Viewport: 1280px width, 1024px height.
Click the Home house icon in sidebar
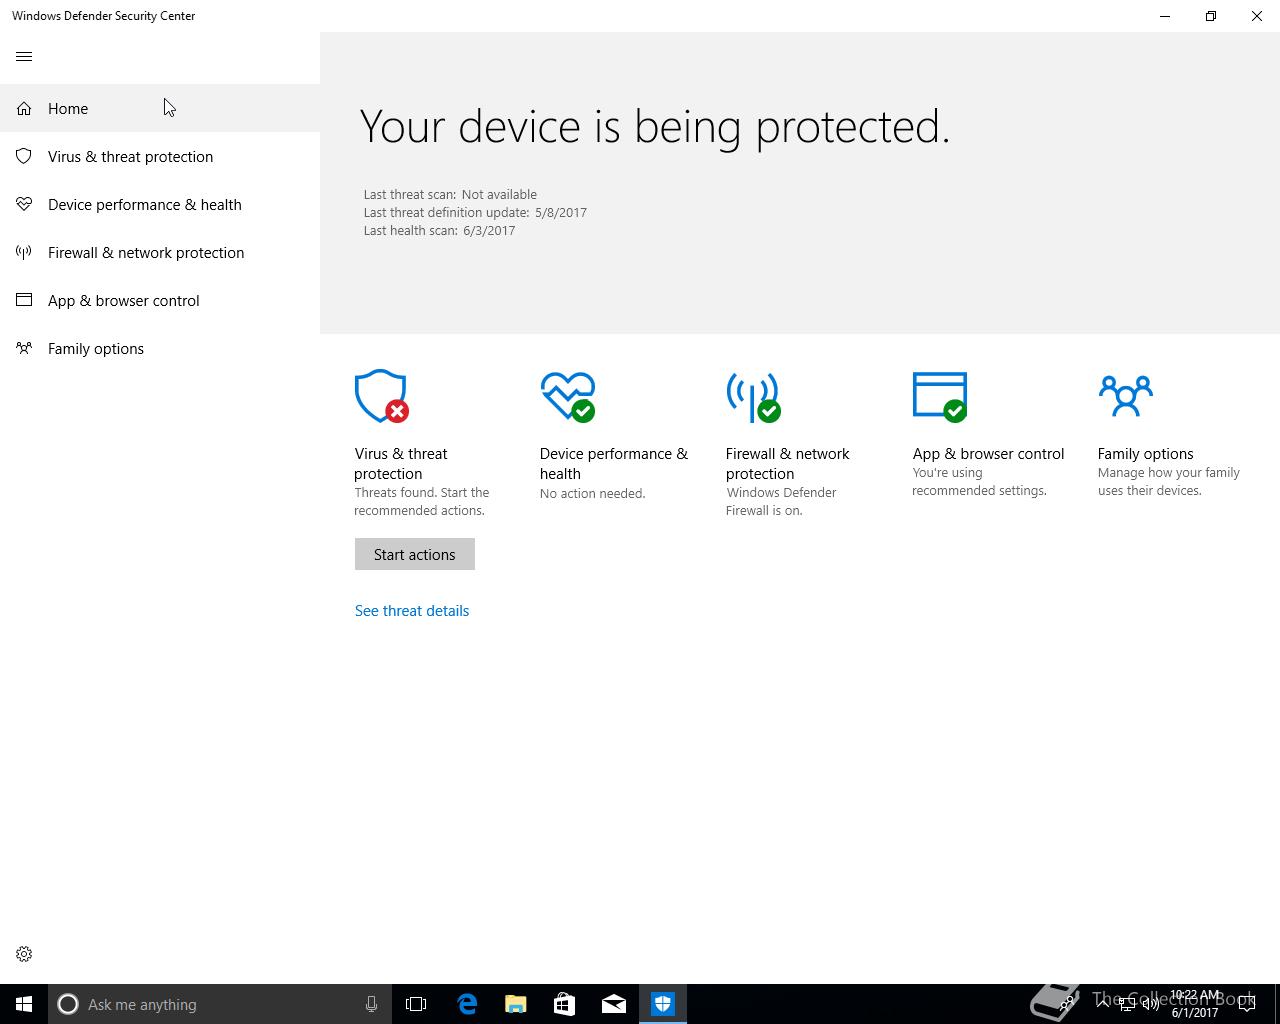pyautogui.click(x=24, y=108)
